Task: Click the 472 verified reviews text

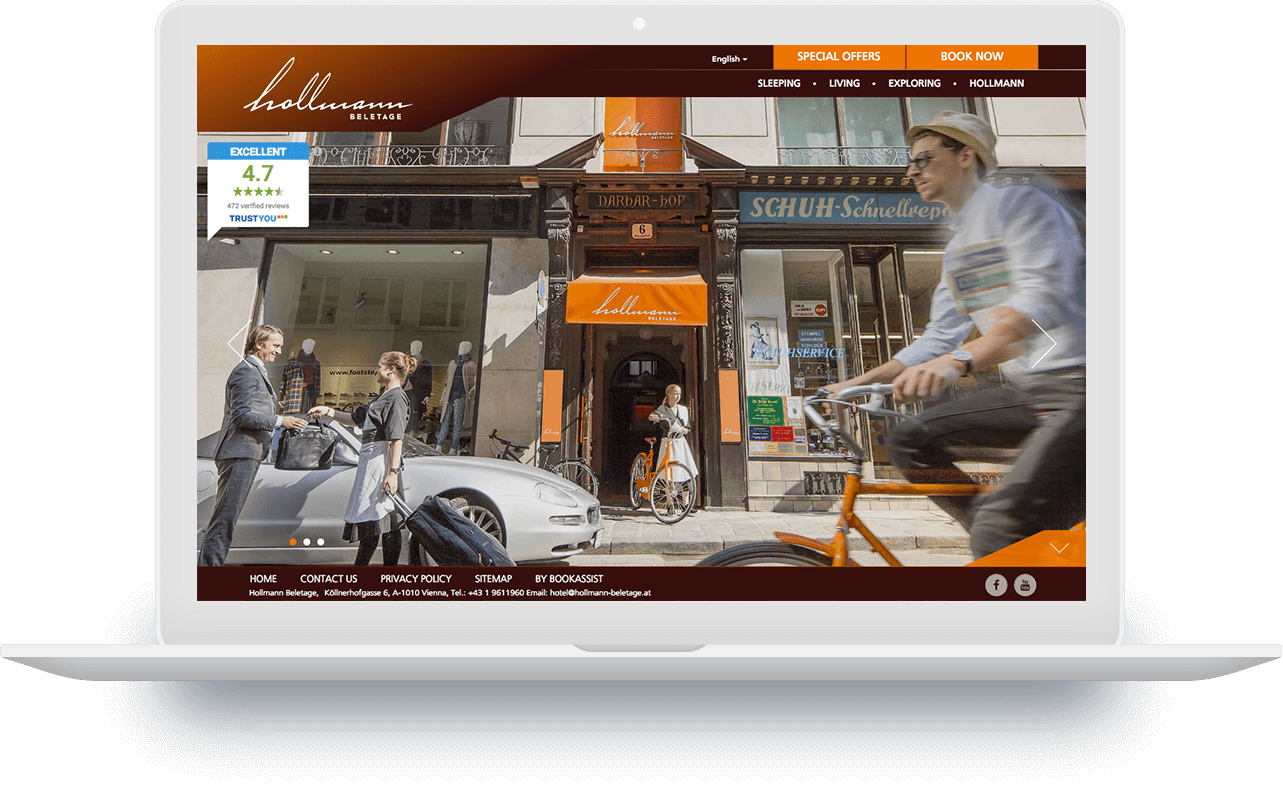Action: point(258,206)
